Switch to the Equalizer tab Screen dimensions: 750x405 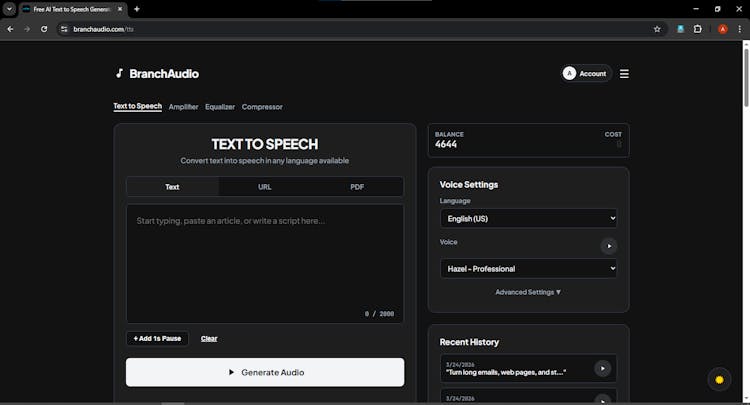220,107
